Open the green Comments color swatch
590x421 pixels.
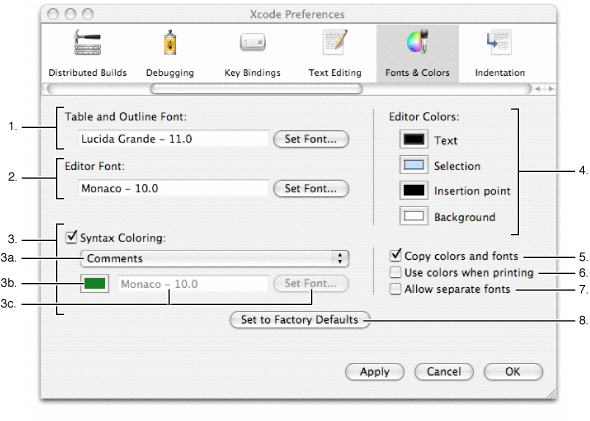click(x=94, y=284)
